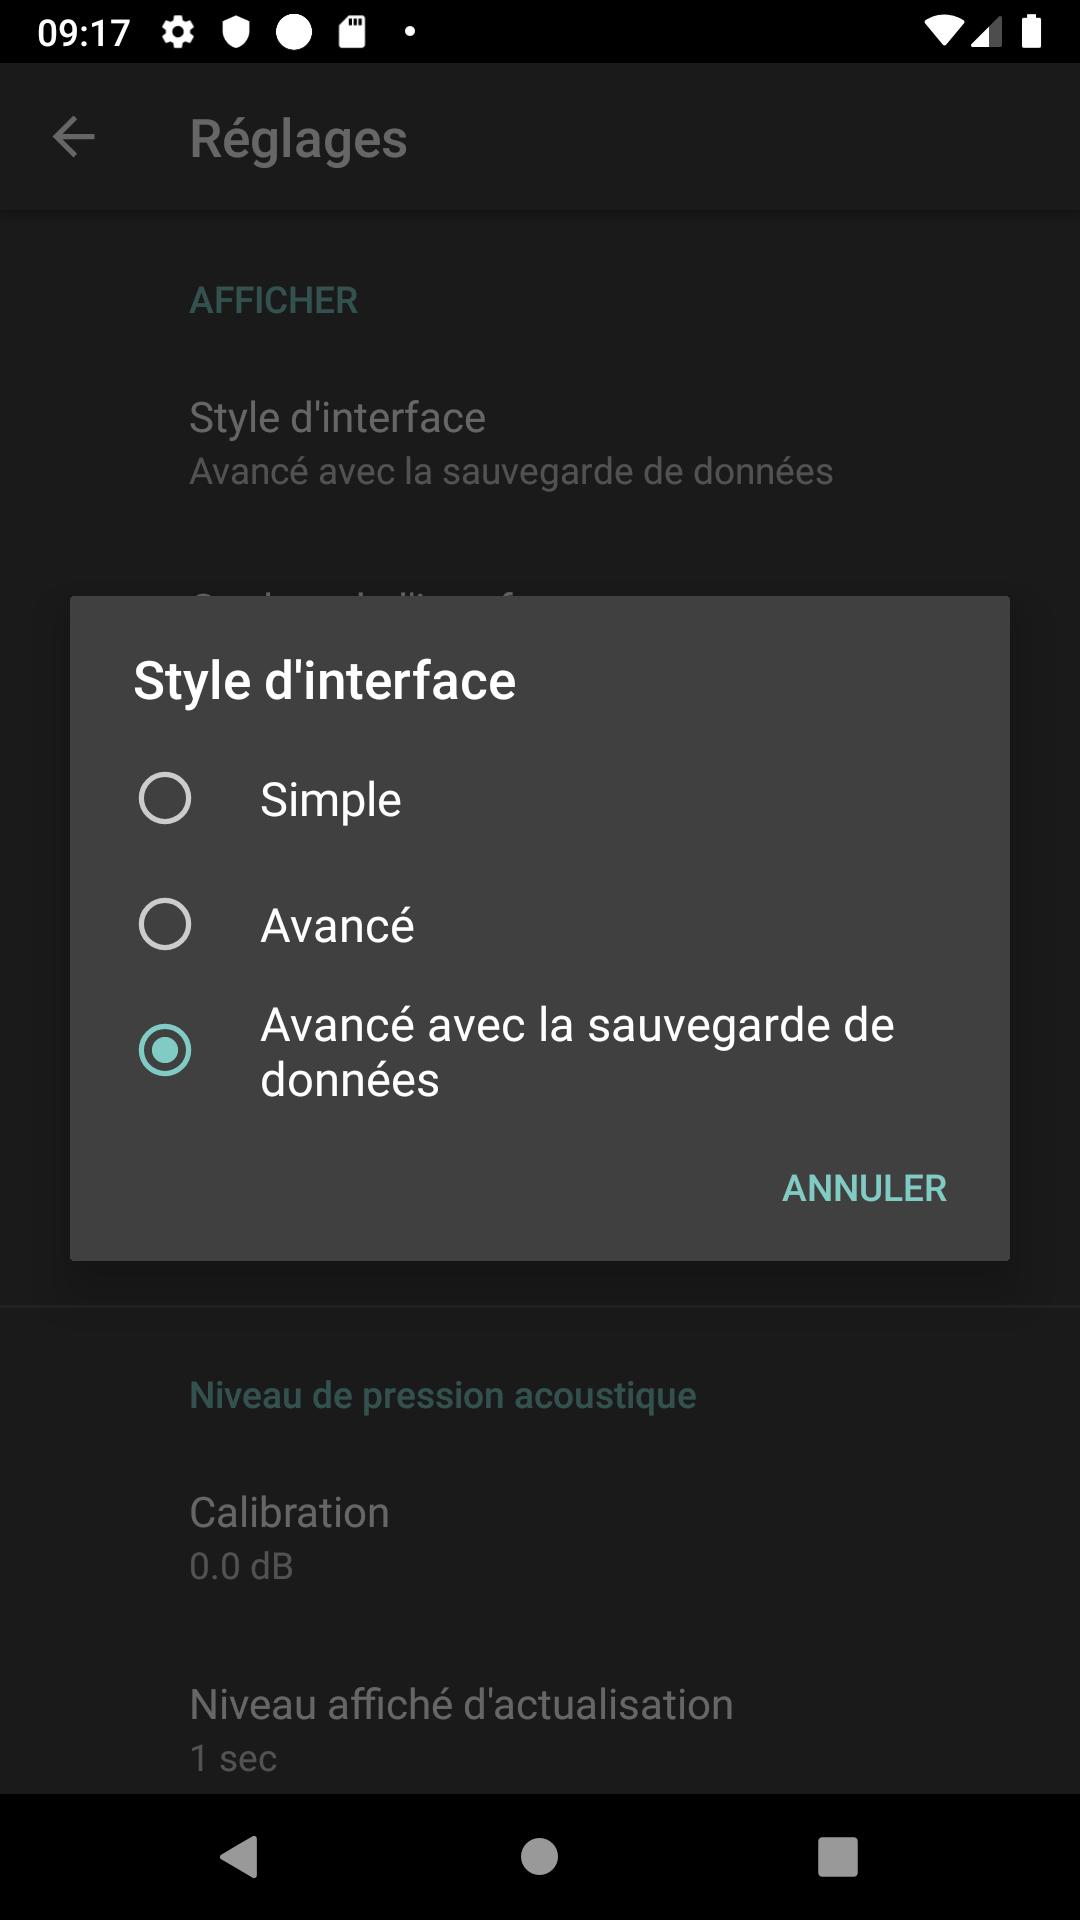Select the Simple radio button
This screenshot has width=1080, height=1920.
165,798
